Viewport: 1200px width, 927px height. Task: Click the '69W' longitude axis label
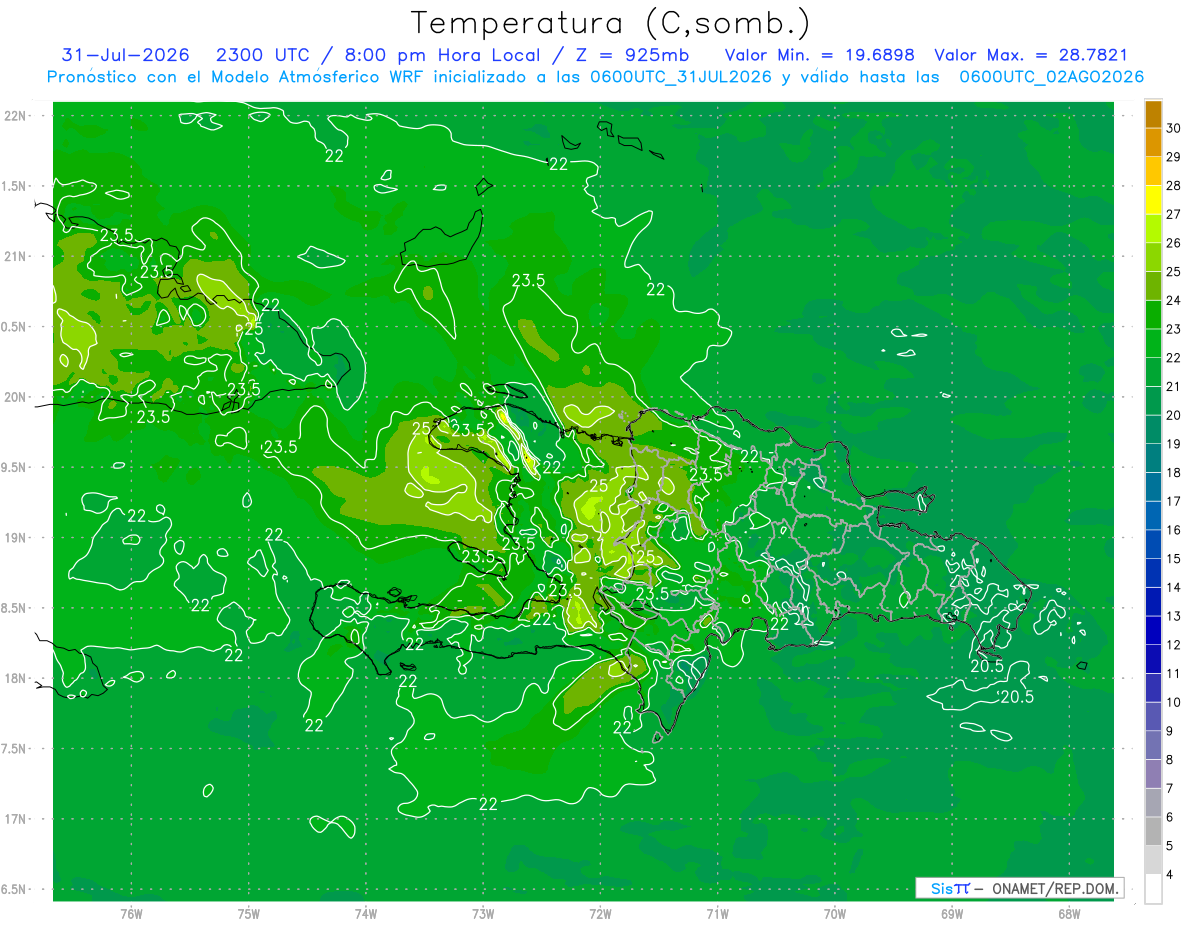[x=952, y=914]
